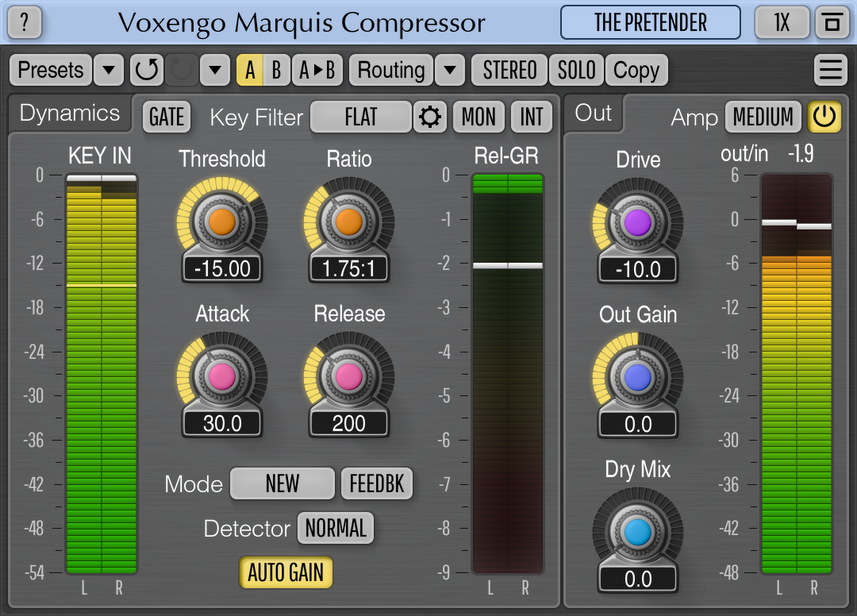857x616 pixels.
Task: Select the Out tab
Action: coord(593,114)
